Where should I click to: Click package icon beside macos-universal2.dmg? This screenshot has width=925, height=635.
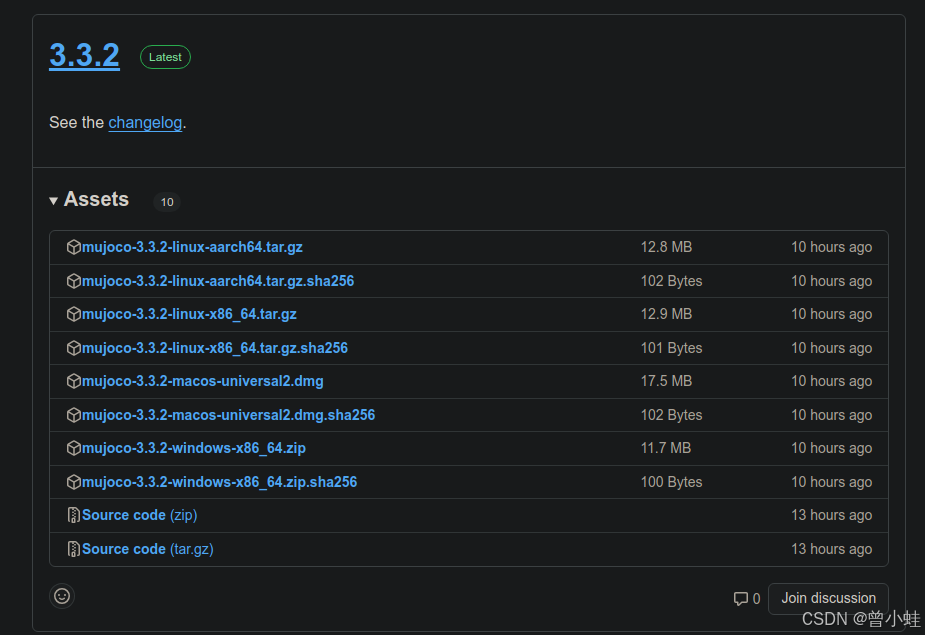(74, 381)
